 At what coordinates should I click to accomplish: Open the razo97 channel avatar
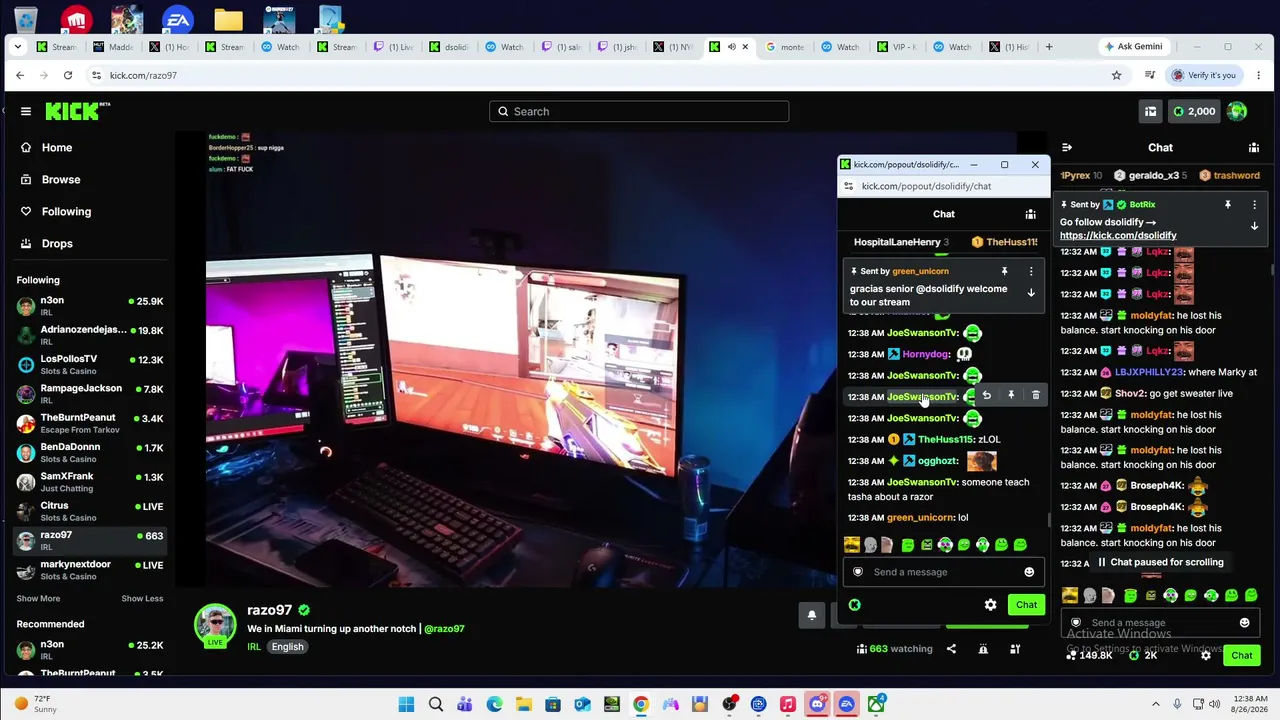(x=215, y=625)
